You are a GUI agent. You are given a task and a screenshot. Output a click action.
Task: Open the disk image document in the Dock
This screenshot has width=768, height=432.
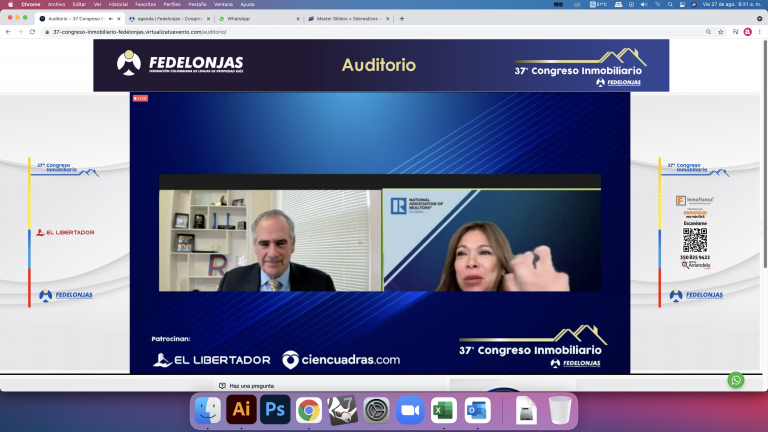526,410
